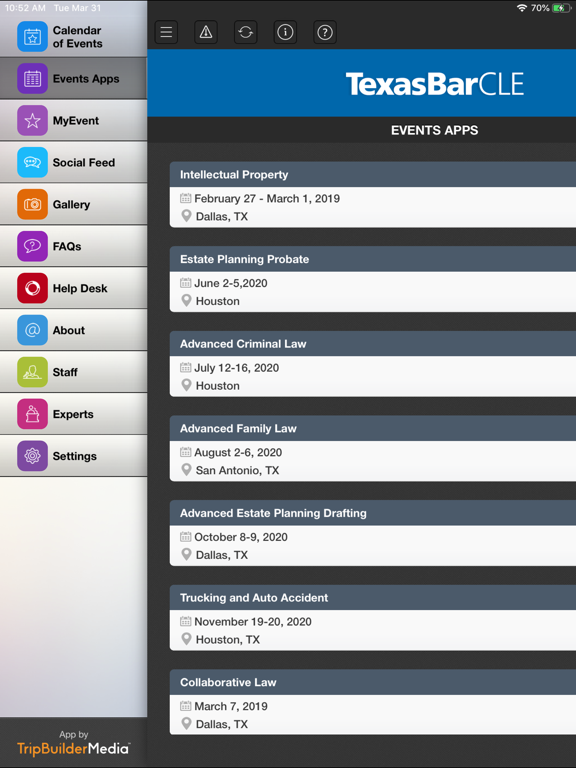Go to MyEvent menu label

(x=76, y=120)
